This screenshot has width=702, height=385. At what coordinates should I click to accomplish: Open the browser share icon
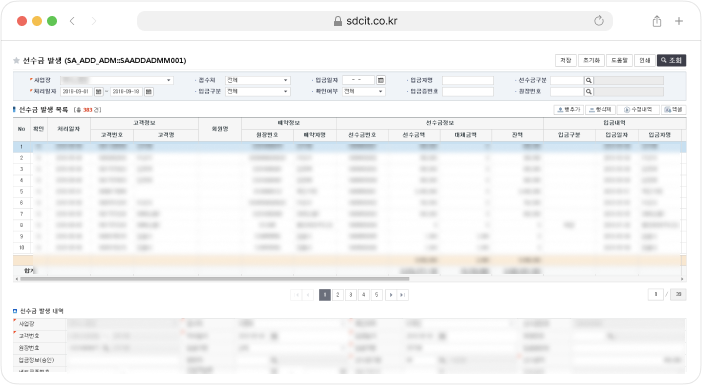coord(657,21)
